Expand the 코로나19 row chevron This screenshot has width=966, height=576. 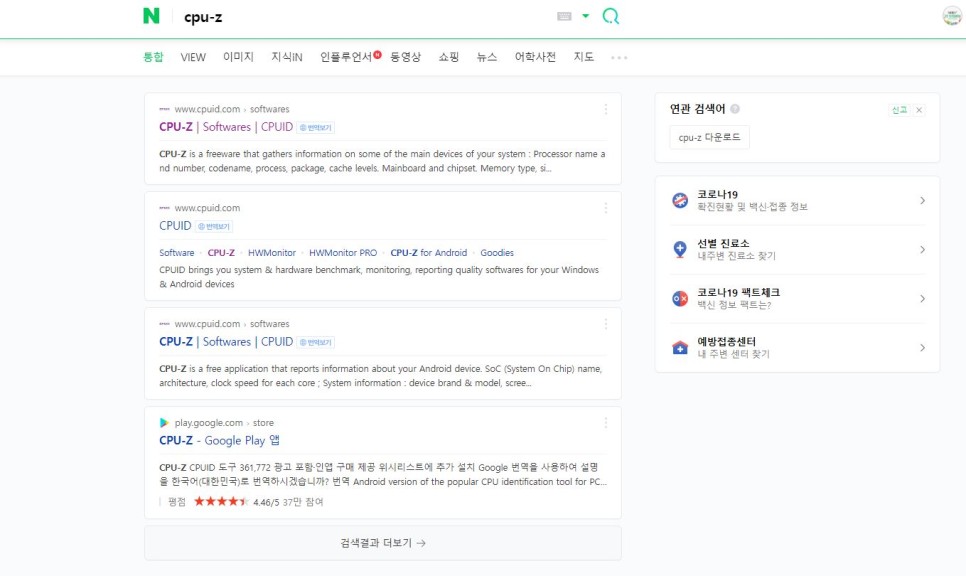[922, 200]
